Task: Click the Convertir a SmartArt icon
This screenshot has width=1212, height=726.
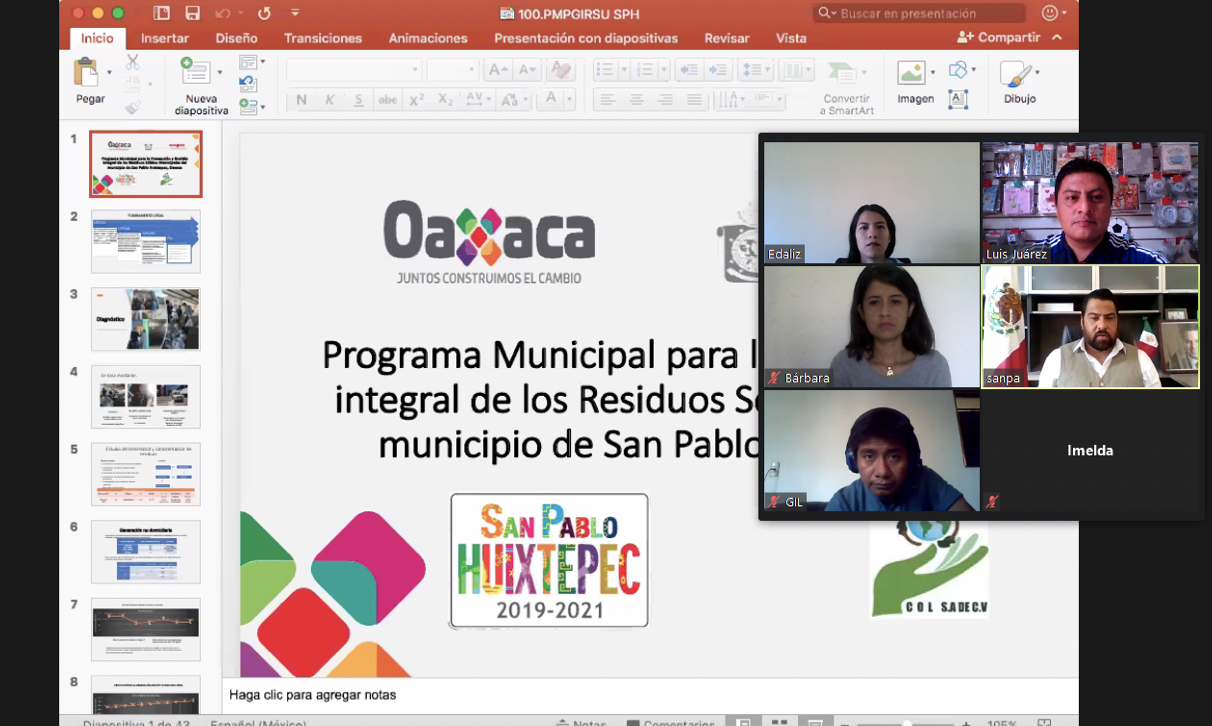Action: click(x=842, y=73)
